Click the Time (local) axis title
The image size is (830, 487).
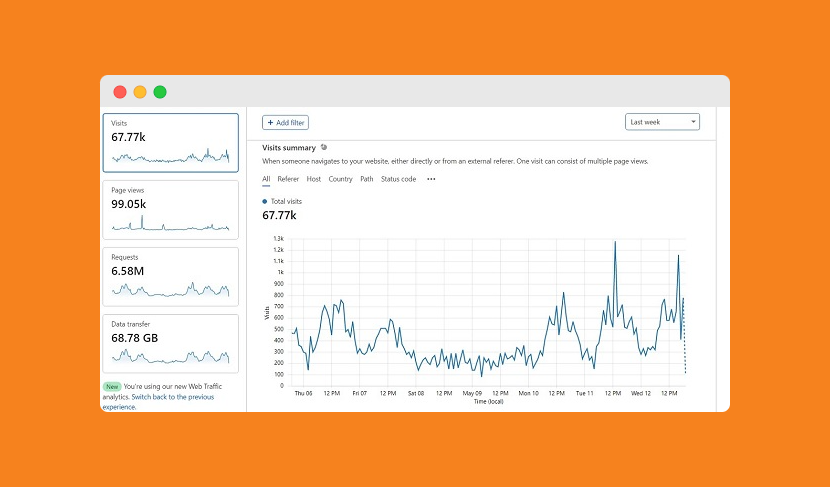(x=489, y=402)
